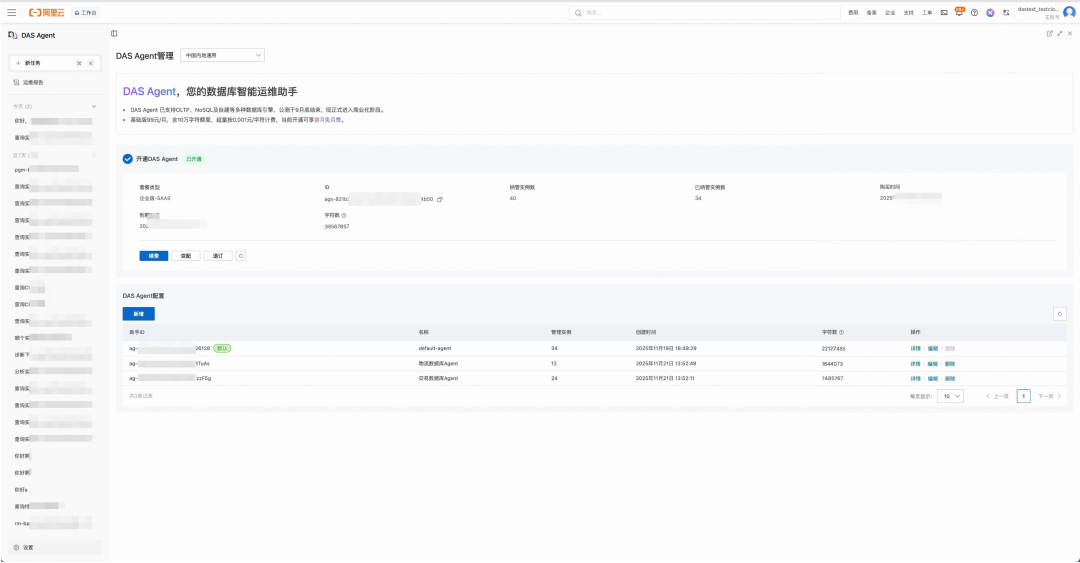Screen dimensions: 1080x563
Task: Refresh the DAS Agent配置 table
Action: [x=1059, y=314]
